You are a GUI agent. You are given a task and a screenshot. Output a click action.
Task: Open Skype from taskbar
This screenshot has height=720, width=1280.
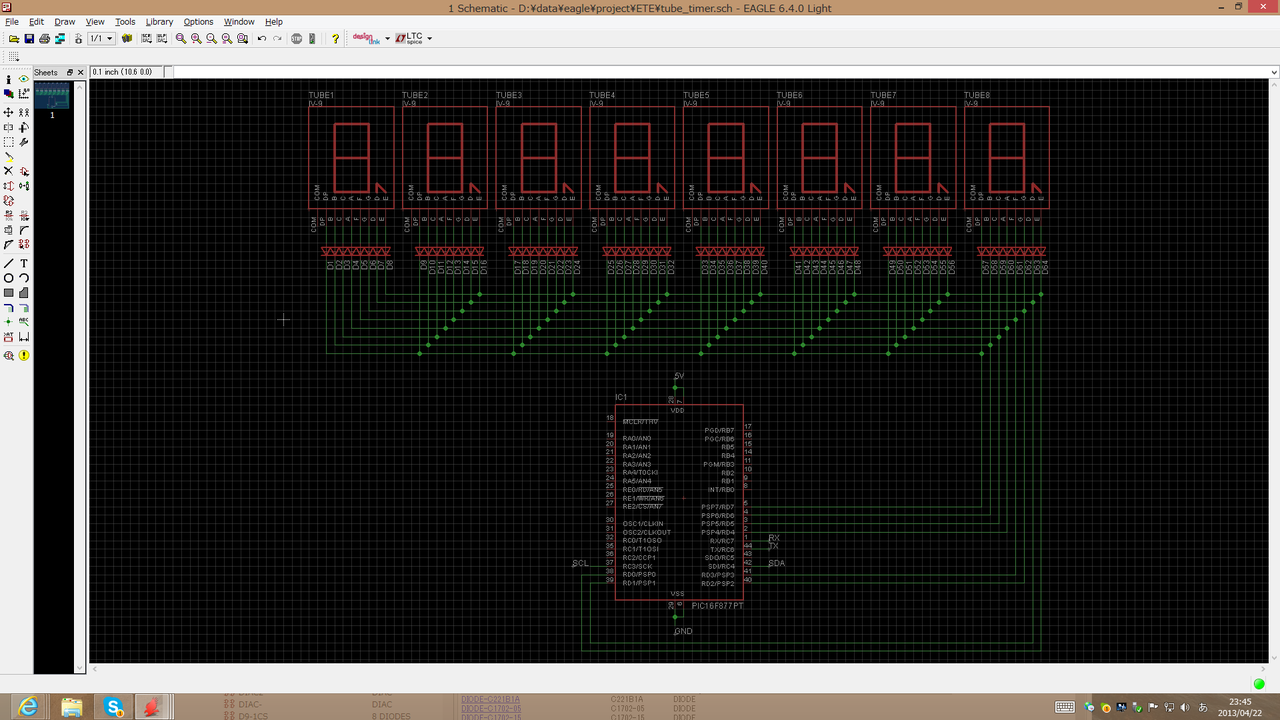click(x=114, y=707)
